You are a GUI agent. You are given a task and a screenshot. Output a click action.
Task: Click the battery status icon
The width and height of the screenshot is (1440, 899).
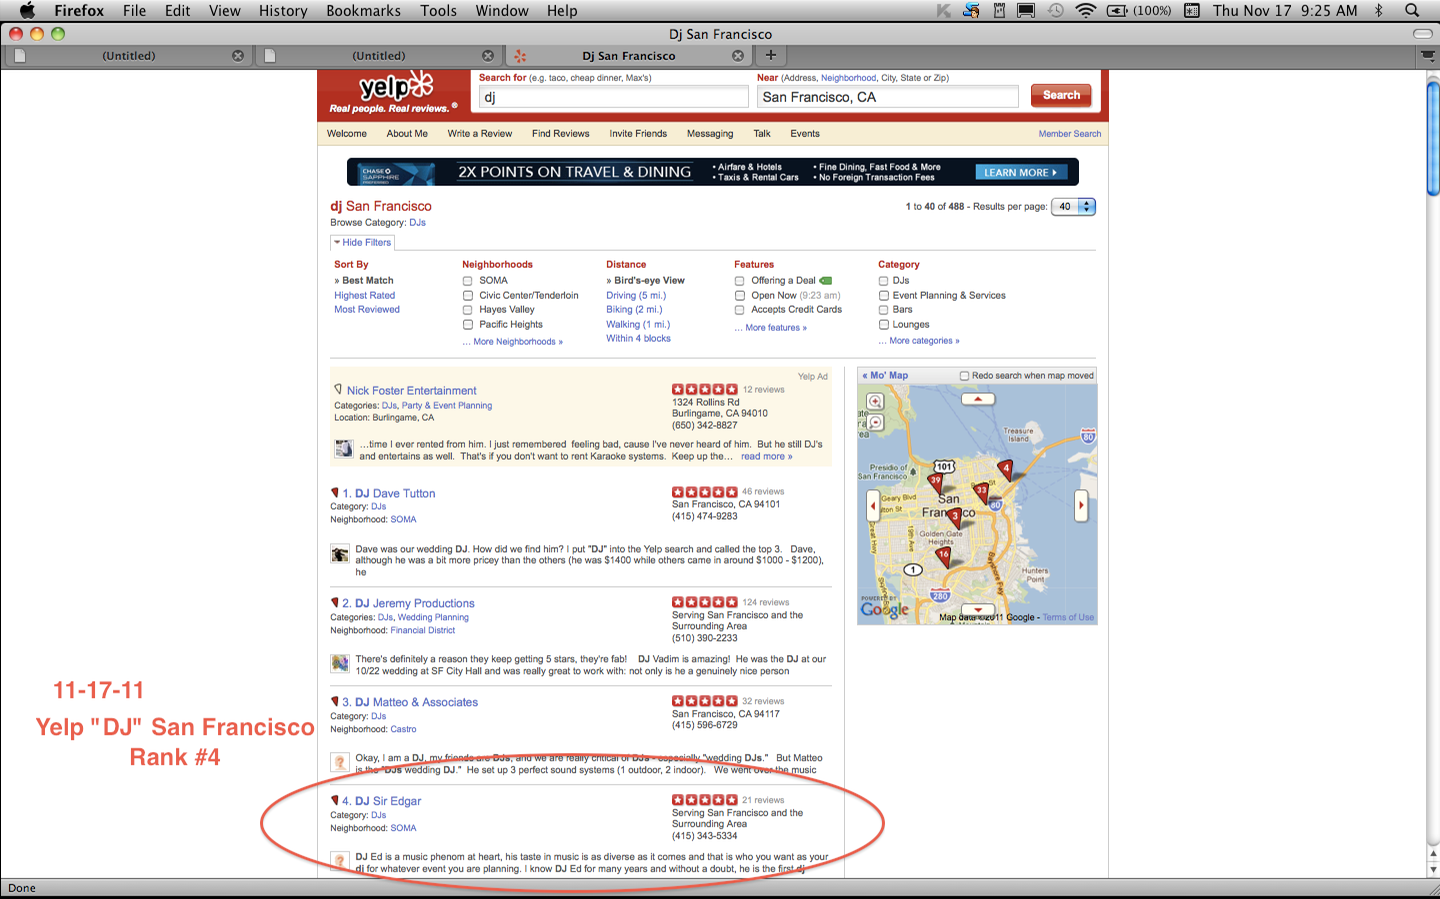(1117, 10)
